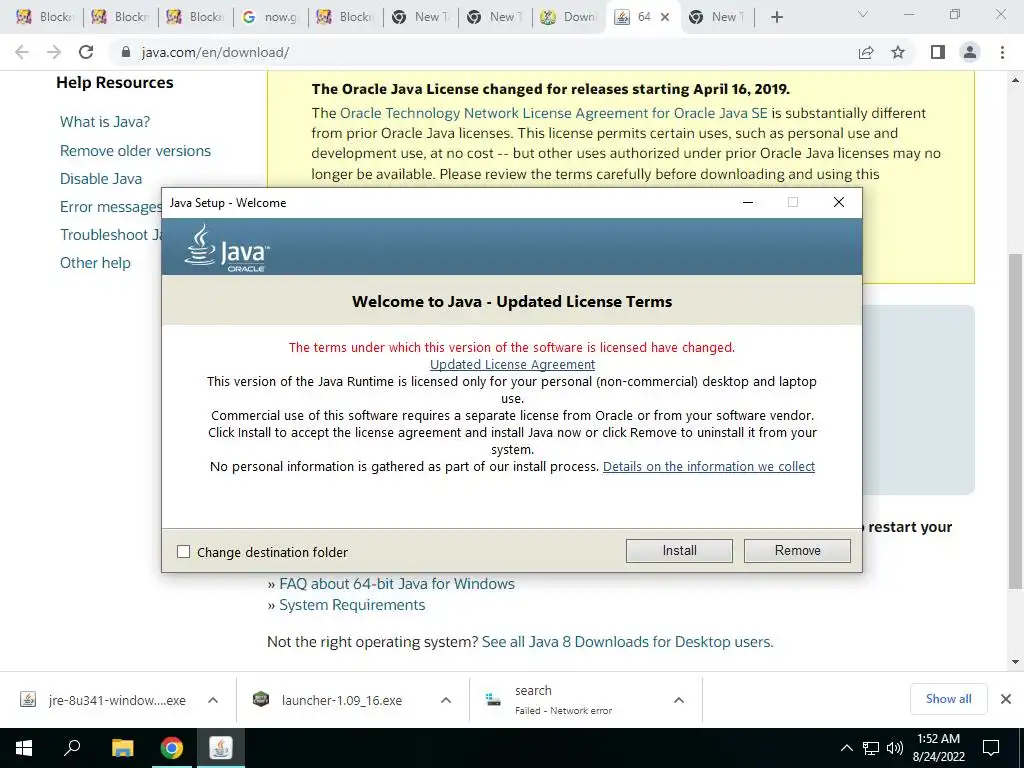Click Show all downloads

click(x=948, y=699)
